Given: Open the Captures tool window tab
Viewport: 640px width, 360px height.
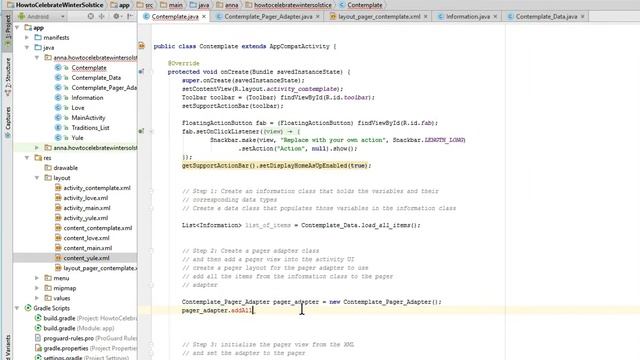Looking at the screenshot, I should (7, 122).
